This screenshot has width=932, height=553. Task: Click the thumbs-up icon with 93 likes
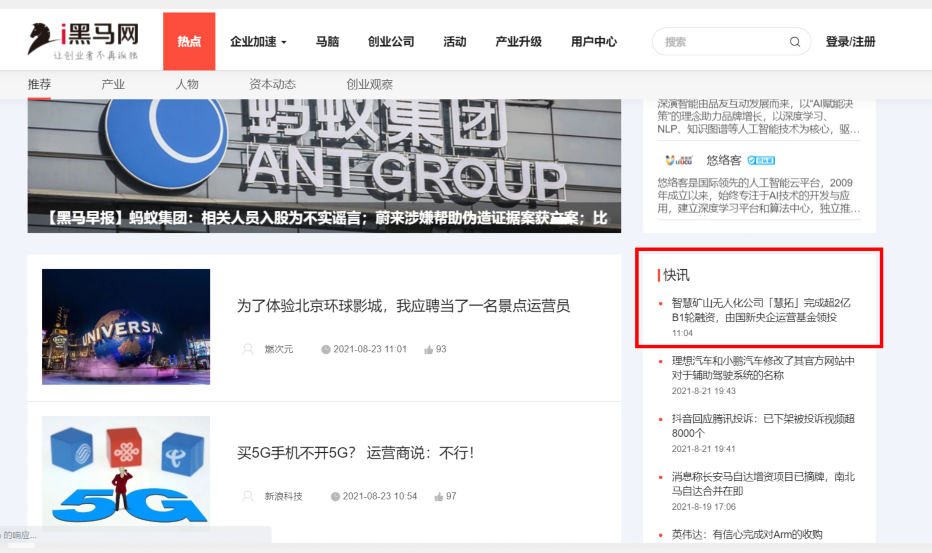click(x=428, y=350)
